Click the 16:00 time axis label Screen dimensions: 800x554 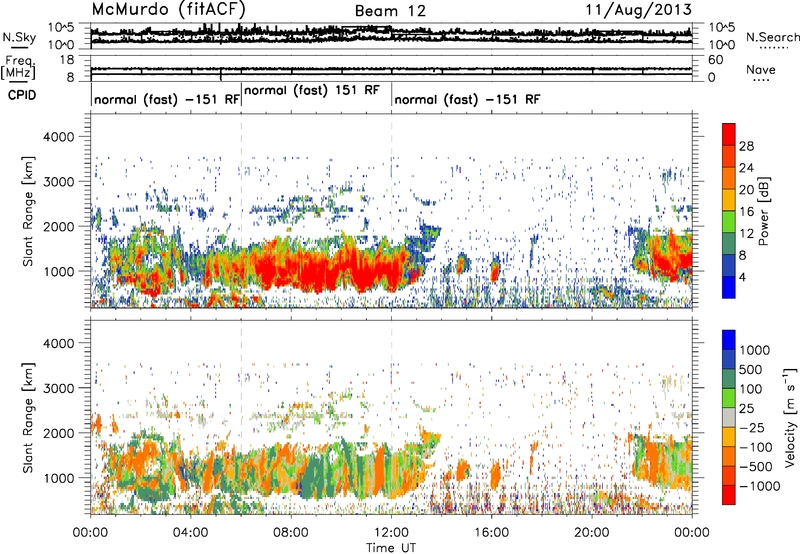491,532
